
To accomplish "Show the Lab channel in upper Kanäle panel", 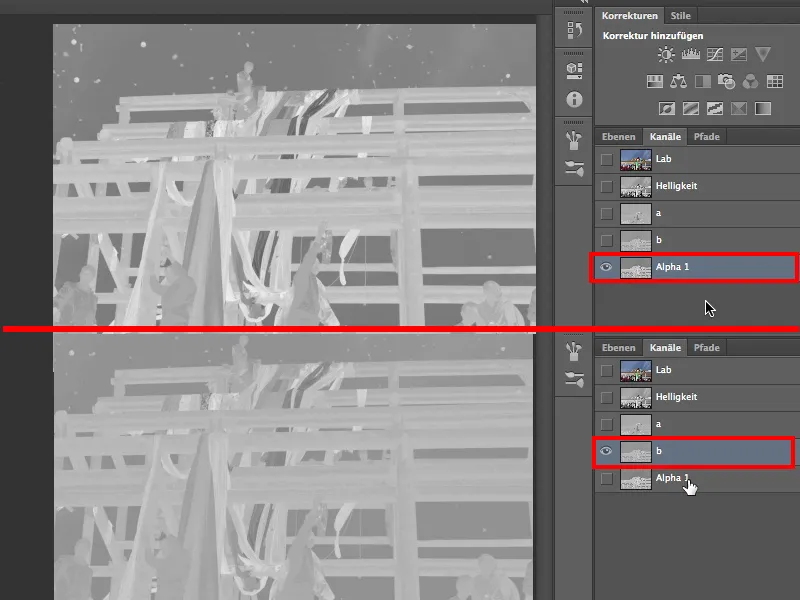I will pos(607,159).
